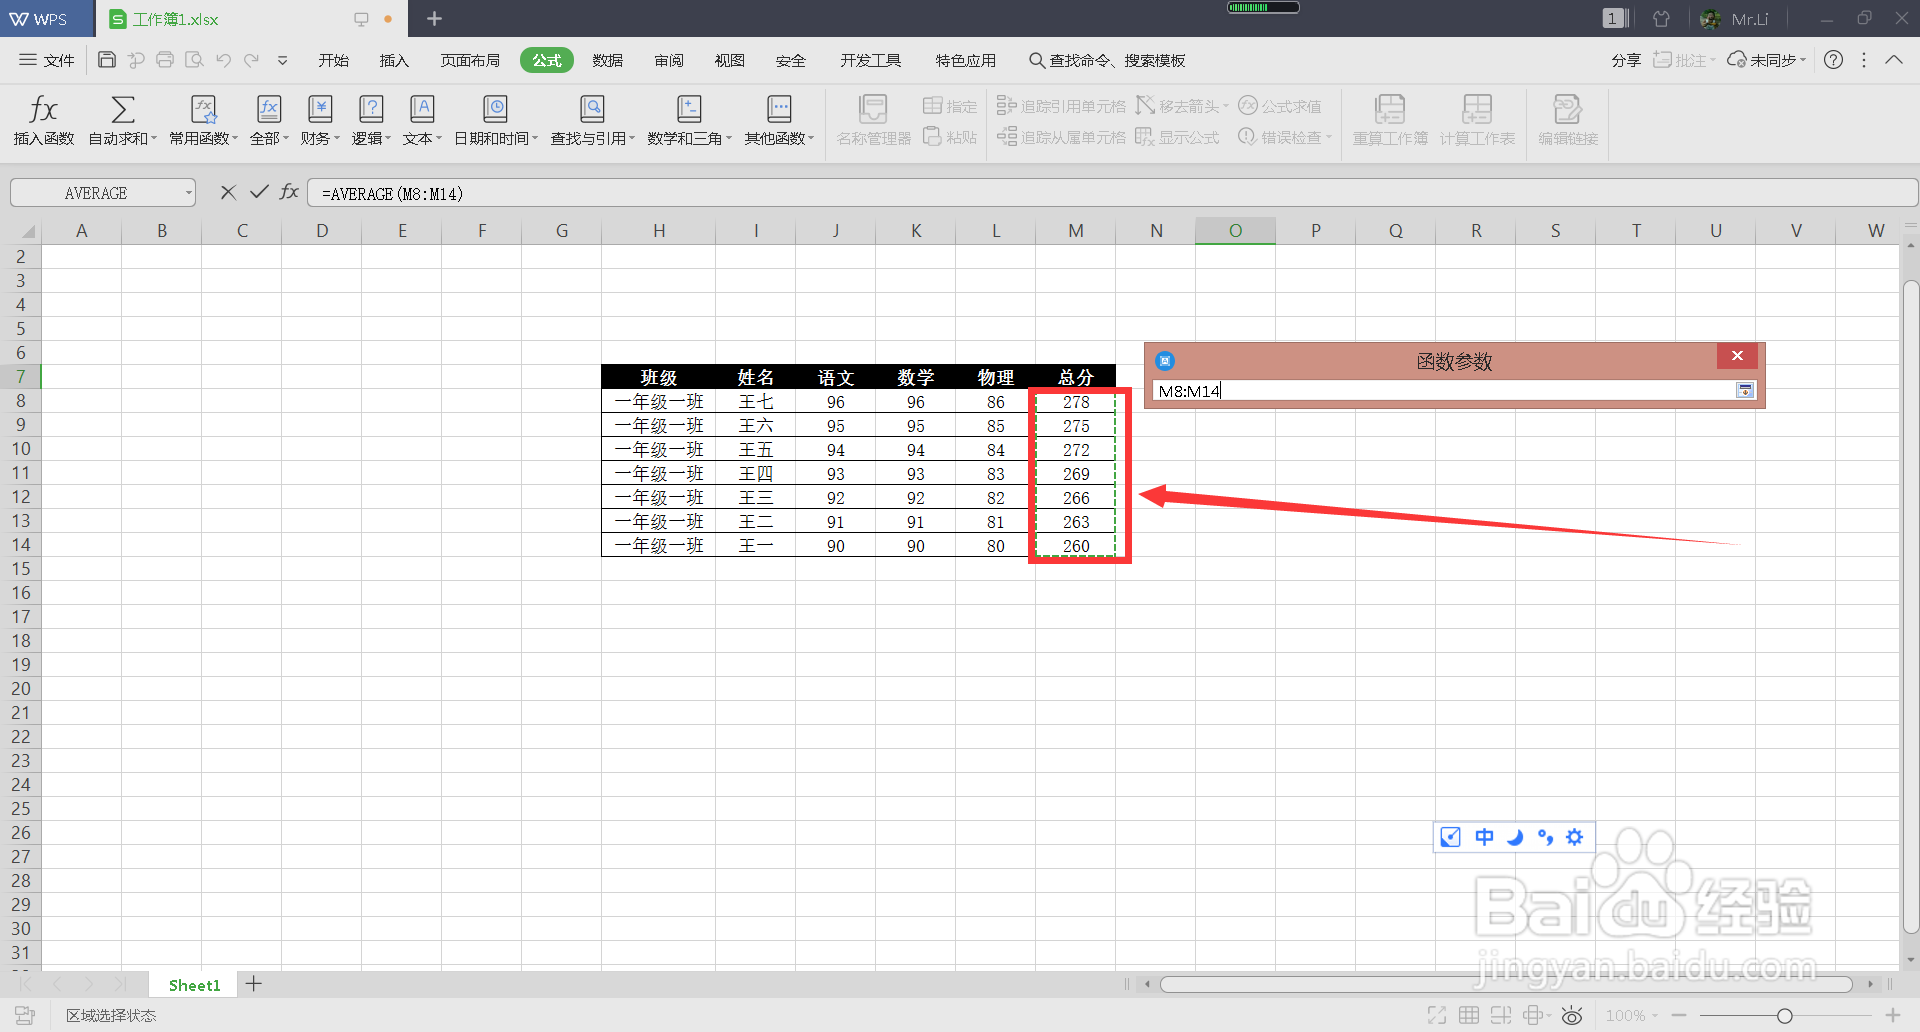Click the Save icon in quick toolbar
1920x1032 pixels.
tap(107, 60)
